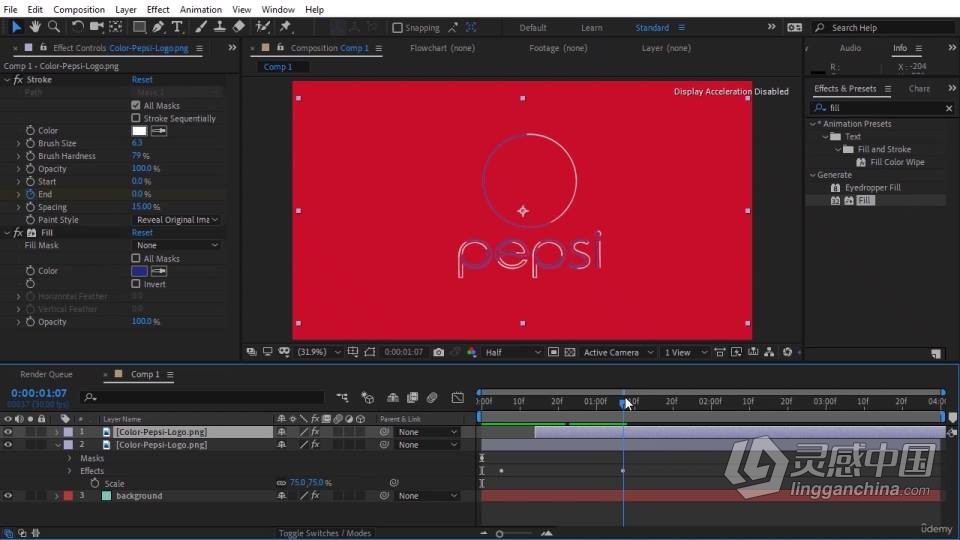Select the Default workspace
Screen dimensions: 960x540
(x=533, y=28)
